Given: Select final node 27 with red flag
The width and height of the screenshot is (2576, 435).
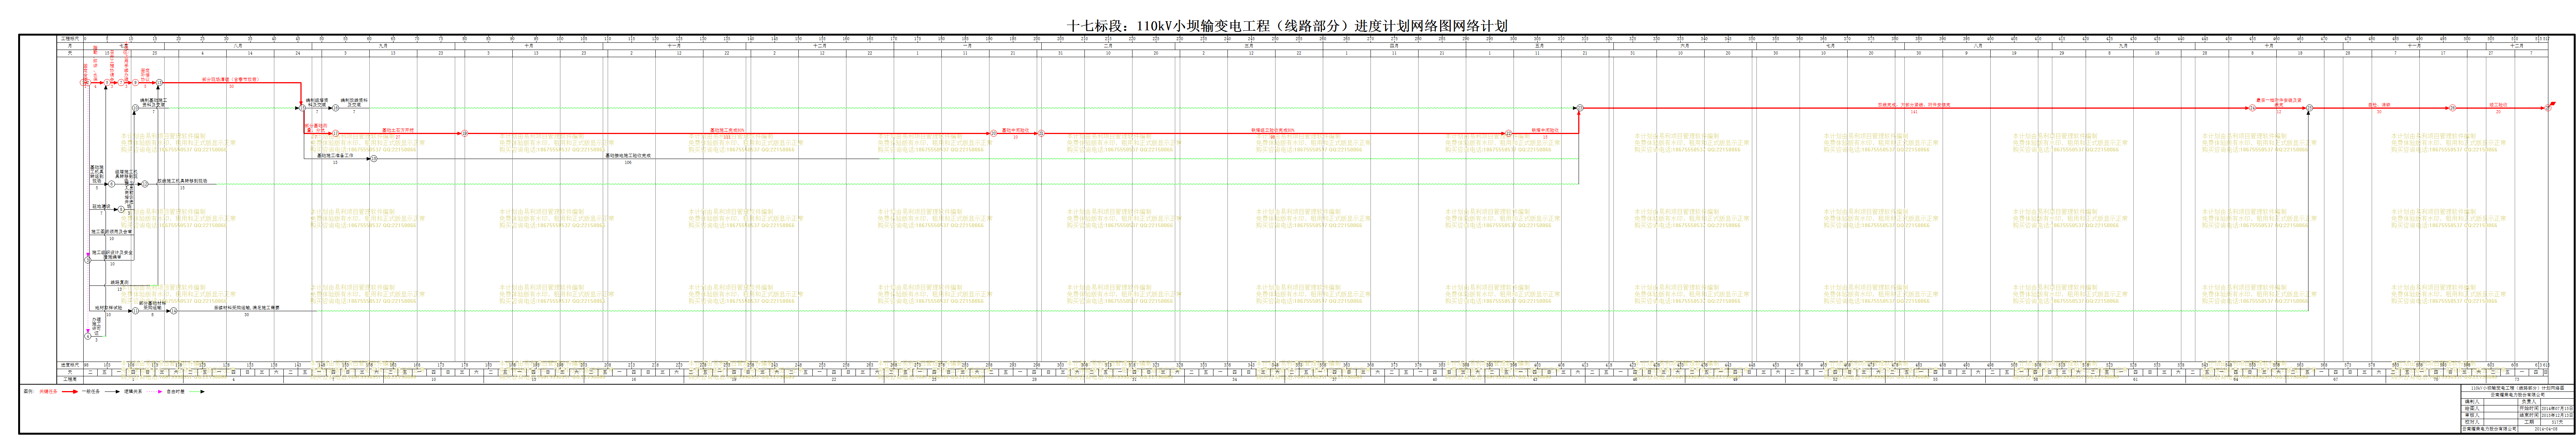Looking at the screenshot, I should pos(2548,108).
